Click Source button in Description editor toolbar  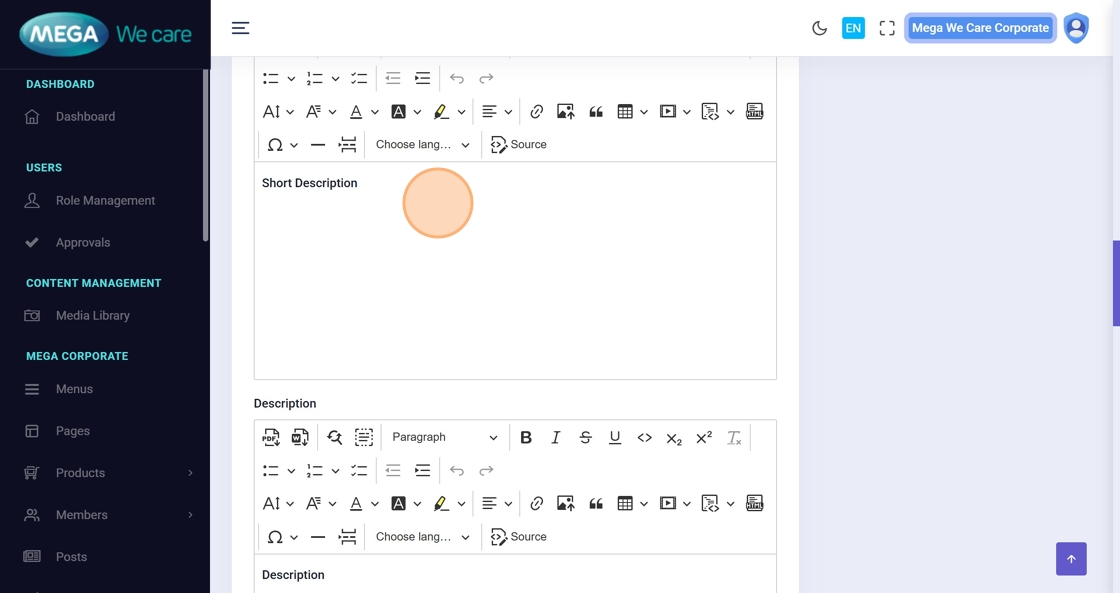519,537
